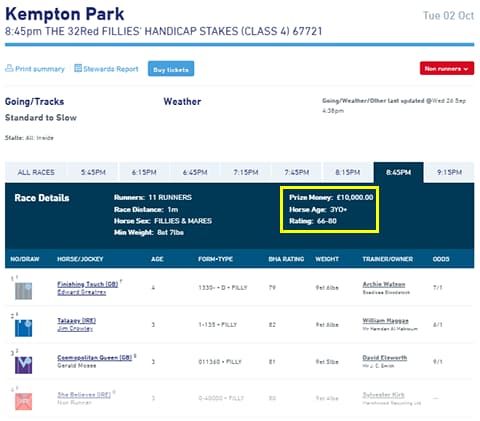This screenshot has width=480, height=421.
Task: Click the Weather heading
Action: 182,101
